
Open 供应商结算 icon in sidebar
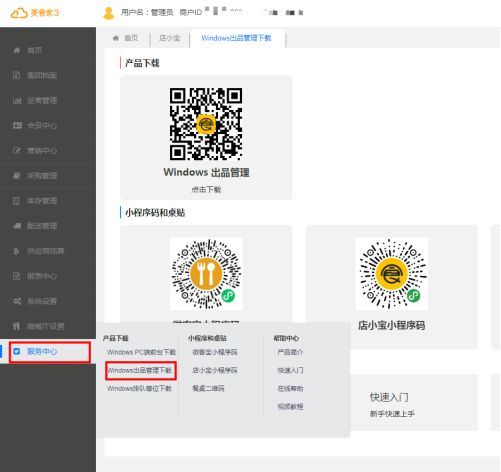(x=16, y=251)
